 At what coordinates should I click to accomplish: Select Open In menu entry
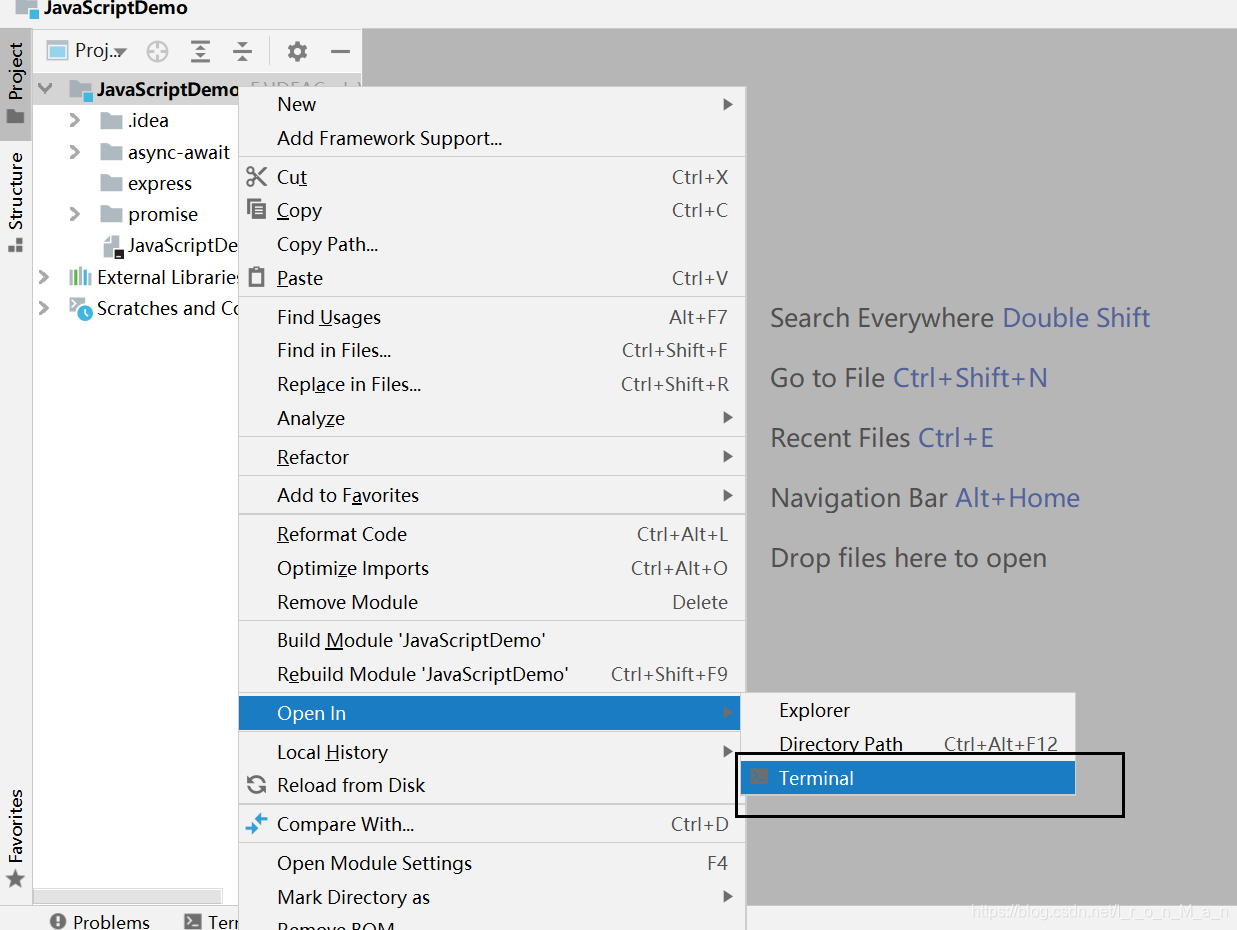click(x=490, y=713)
